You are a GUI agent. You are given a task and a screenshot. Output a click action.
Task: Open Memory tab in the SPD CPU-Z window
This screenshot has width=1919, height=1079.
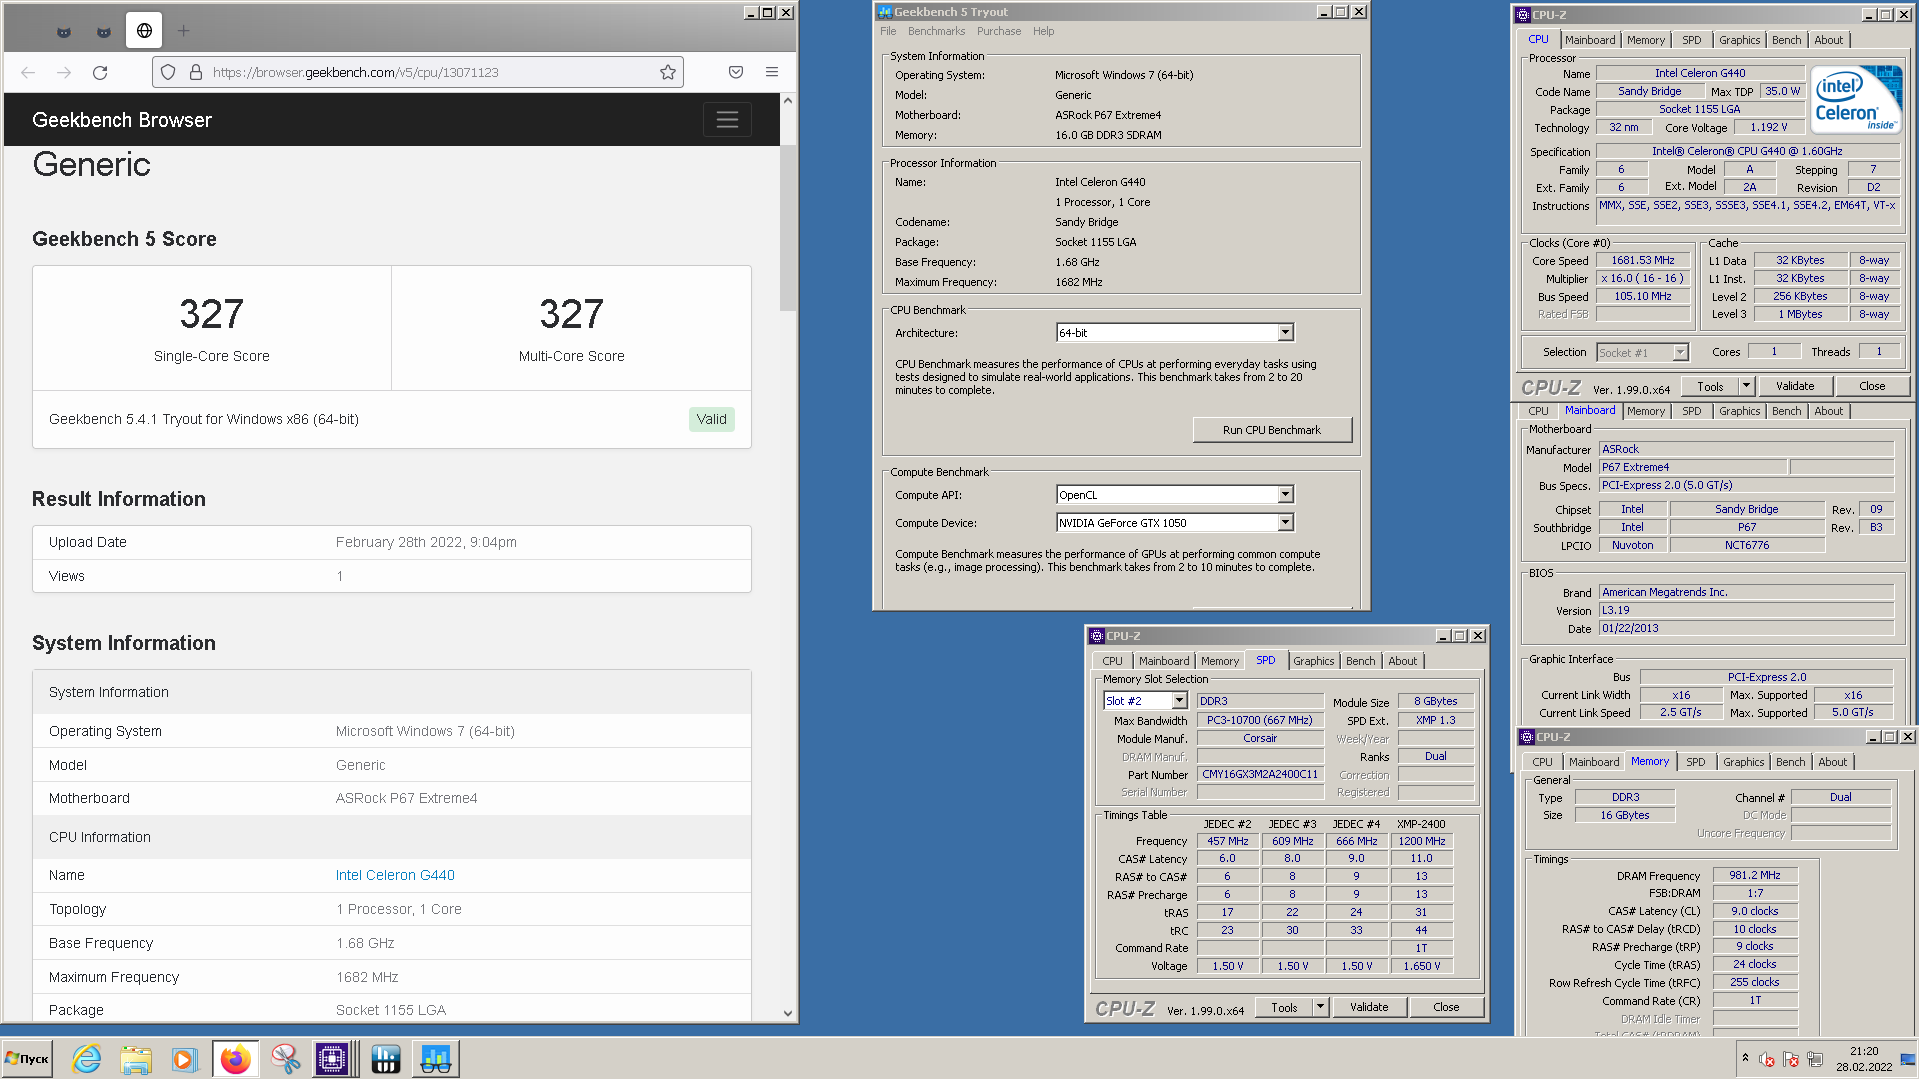pos(1219,661)
